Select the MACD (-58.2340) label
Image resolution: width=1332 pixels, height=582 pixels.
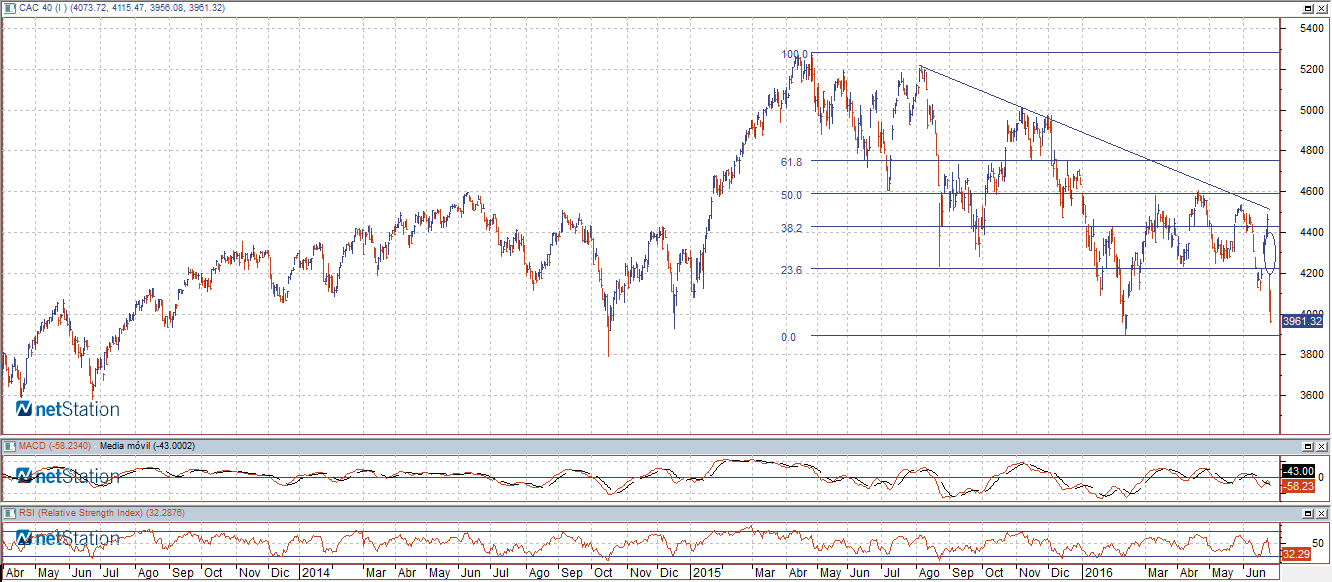(x=55, y=446)
